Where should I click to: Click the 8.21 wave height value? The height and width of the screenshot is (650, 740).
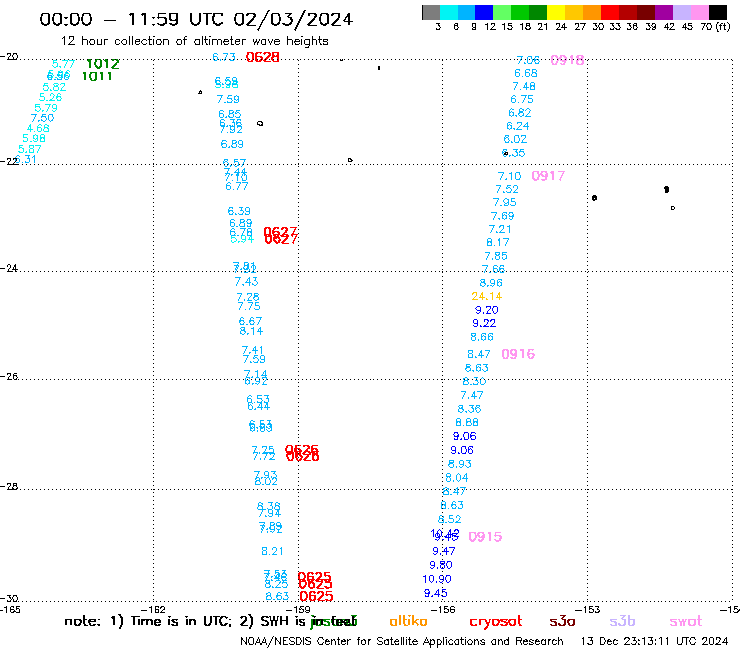(x=272, y=551)
